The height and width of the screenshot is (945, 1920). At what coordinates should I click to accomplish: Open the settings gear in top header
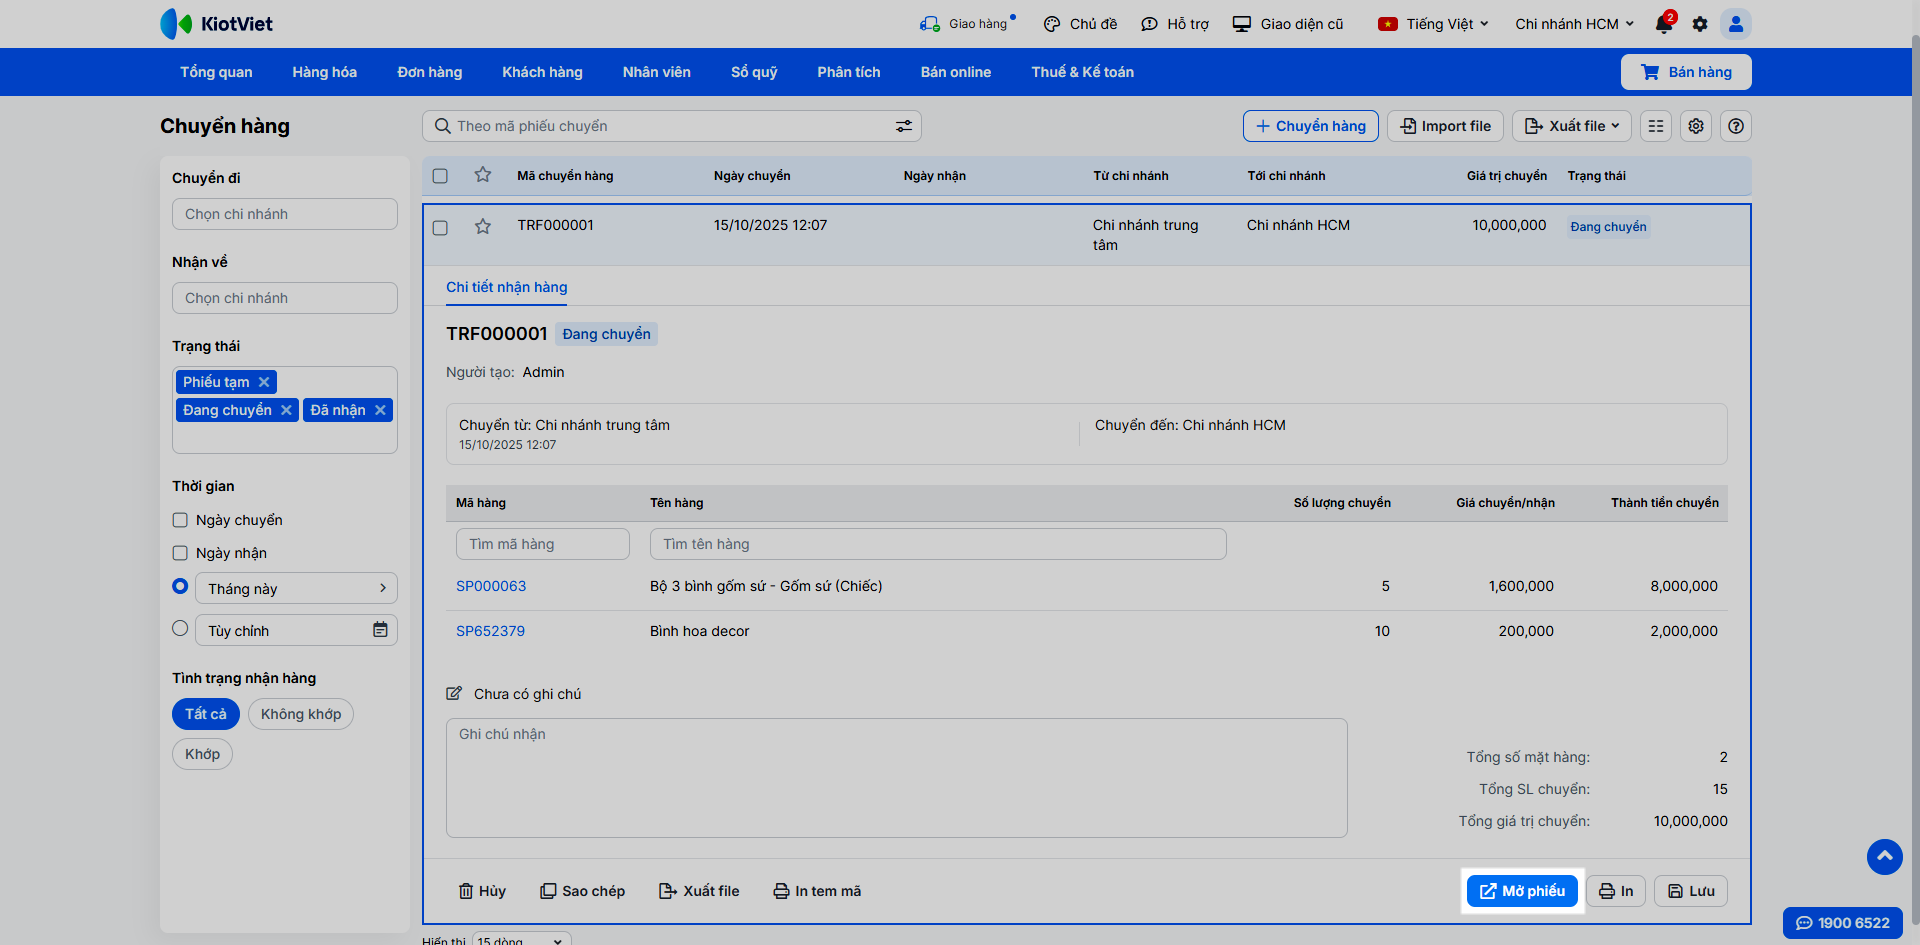point(1700,24)
